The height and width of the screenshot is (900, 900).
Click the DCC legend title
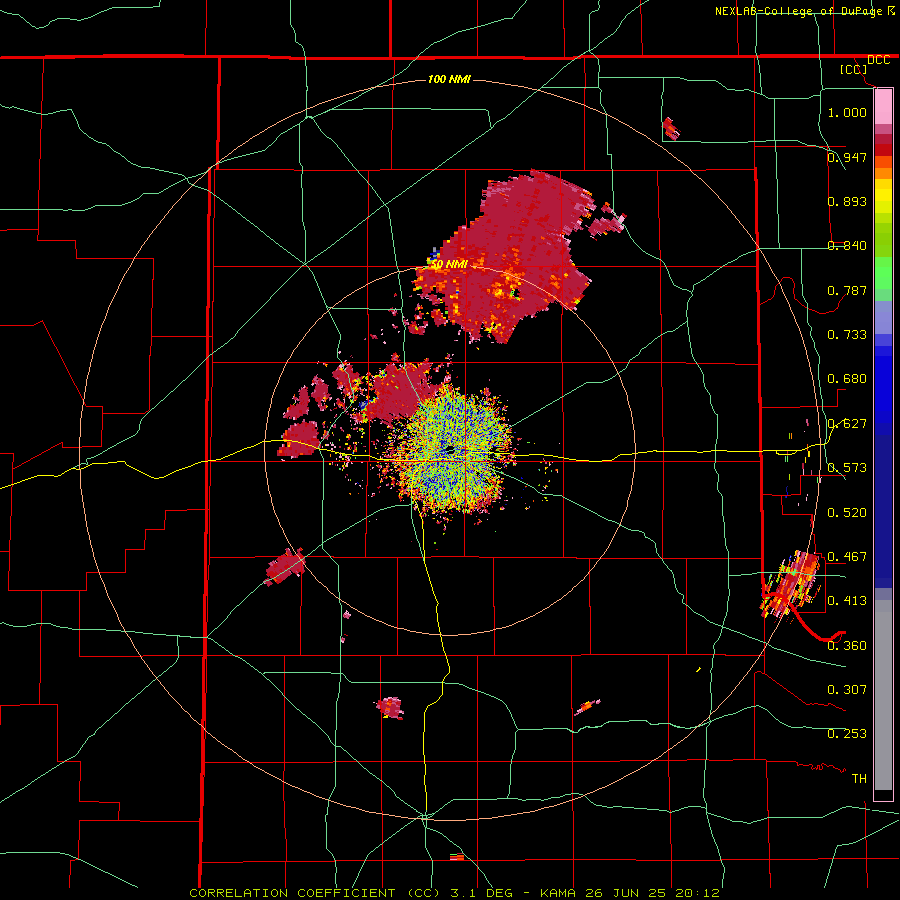878,60
